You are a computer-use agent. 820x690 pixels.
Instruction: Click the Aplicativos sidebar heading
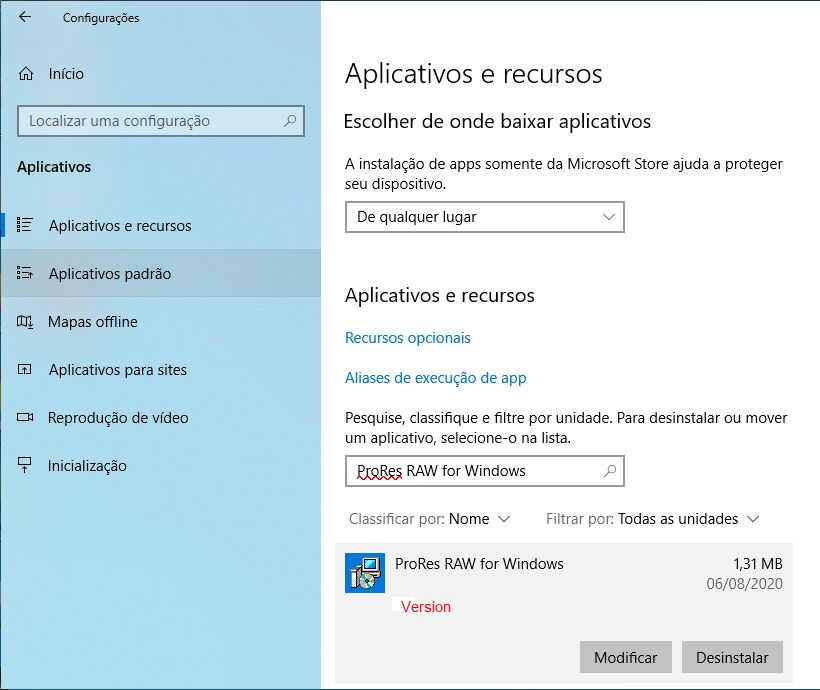click(x=54, y=167)
